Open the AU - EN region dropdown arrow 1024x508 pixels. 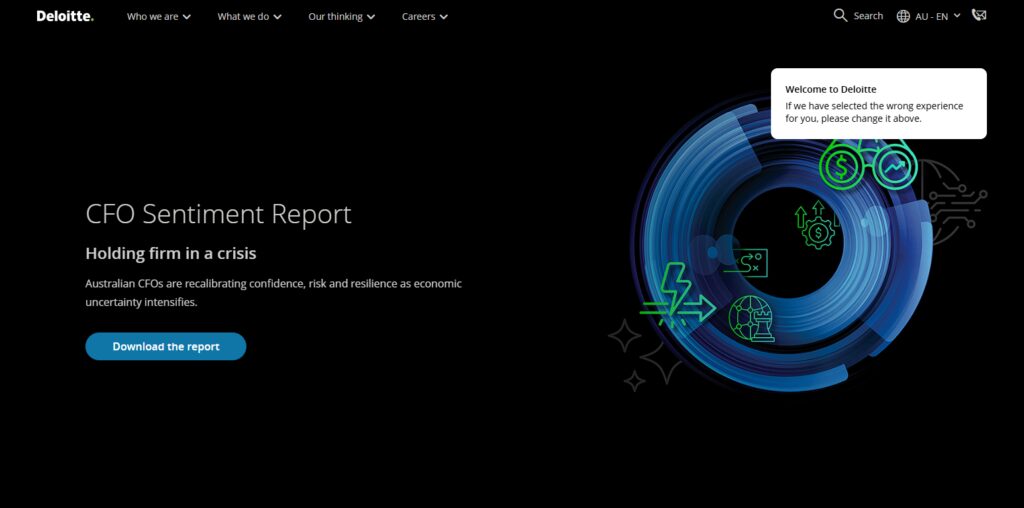(x=957, y=16)
